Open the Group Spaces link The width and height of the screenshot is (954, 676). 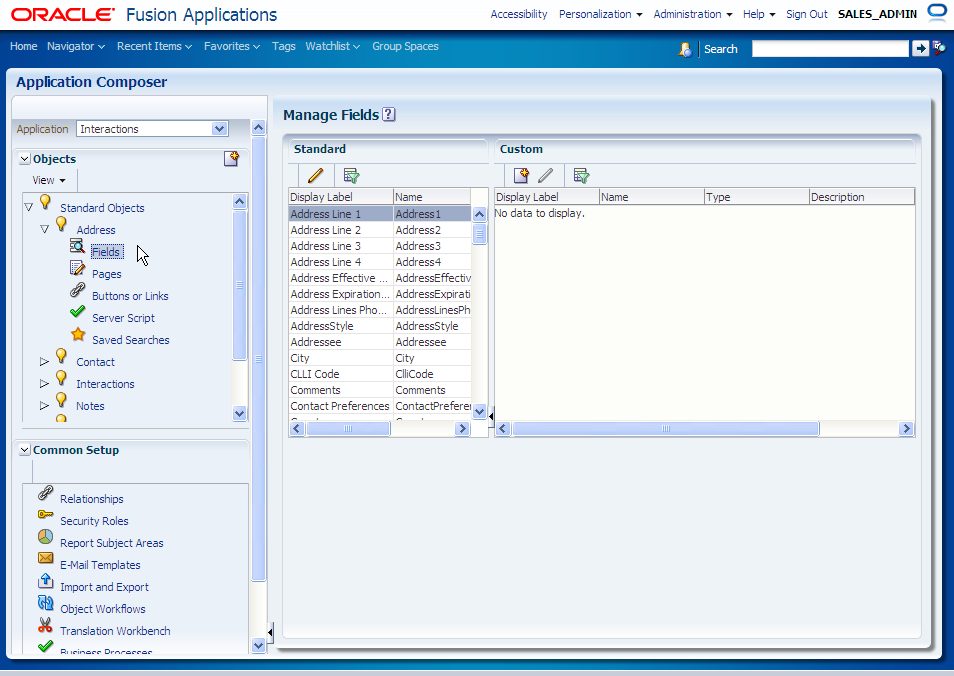(x=405, y=46)
